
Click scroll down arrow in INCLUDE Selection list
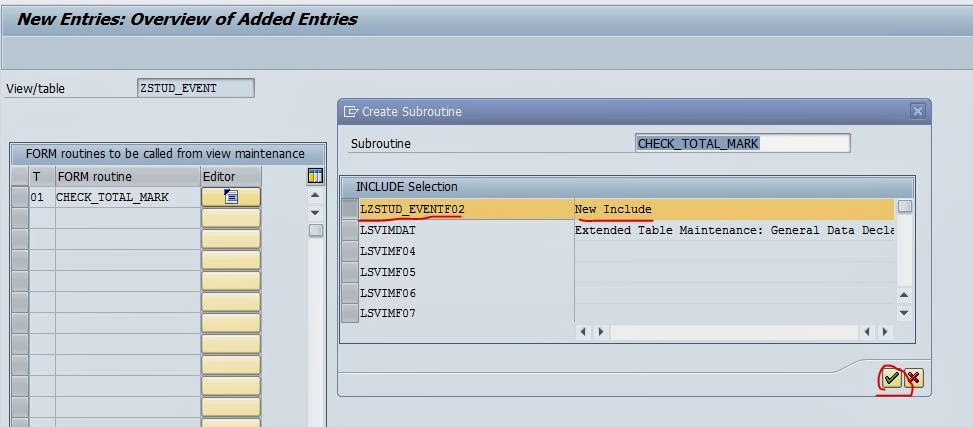(904, 313)
